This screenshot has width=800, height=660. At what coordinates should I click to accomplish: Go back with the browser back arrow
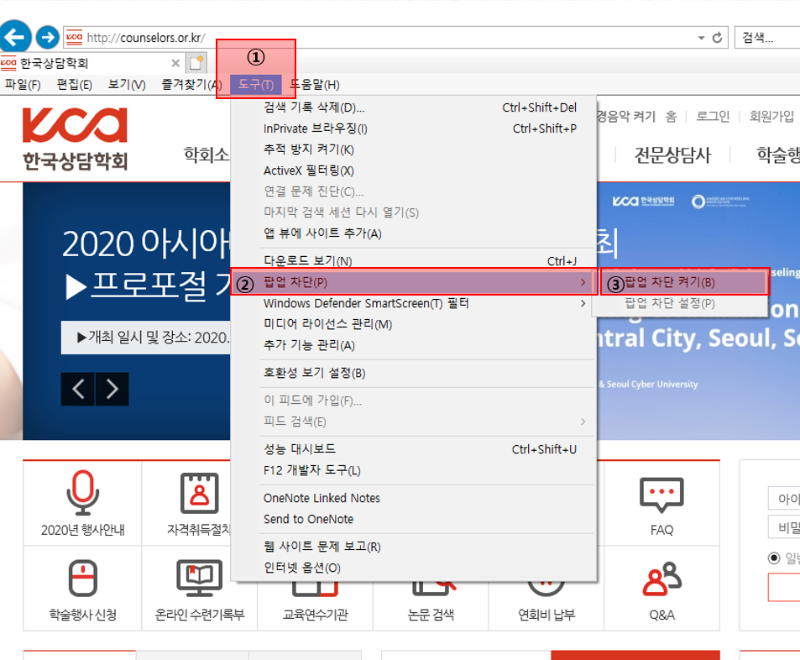[14, 37]
